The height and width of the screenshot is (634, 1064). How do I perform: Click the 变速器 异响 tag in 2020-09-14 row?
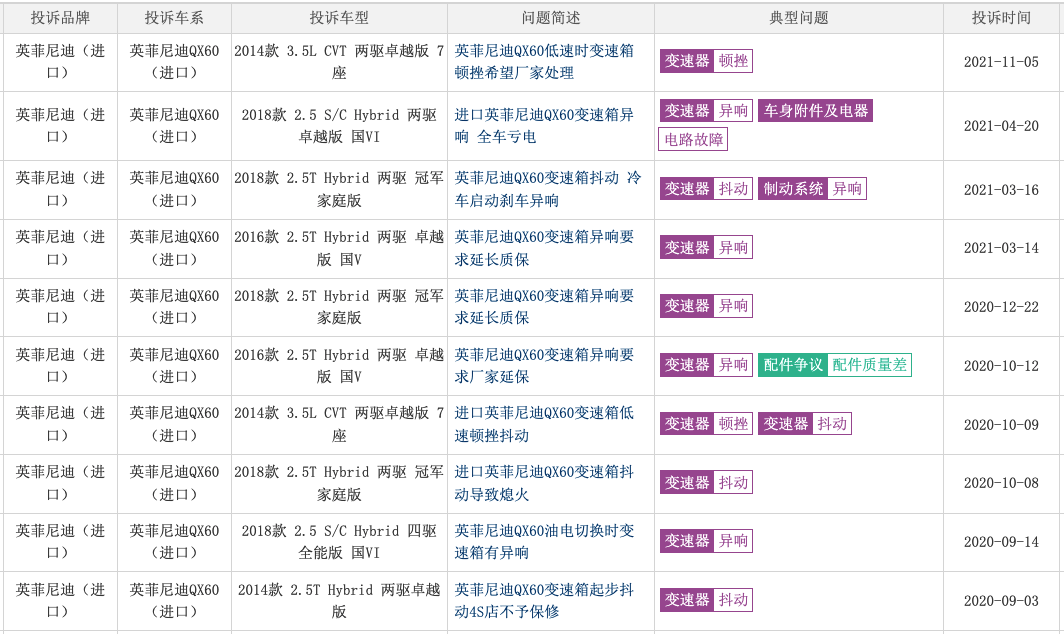tap(706, 541)
